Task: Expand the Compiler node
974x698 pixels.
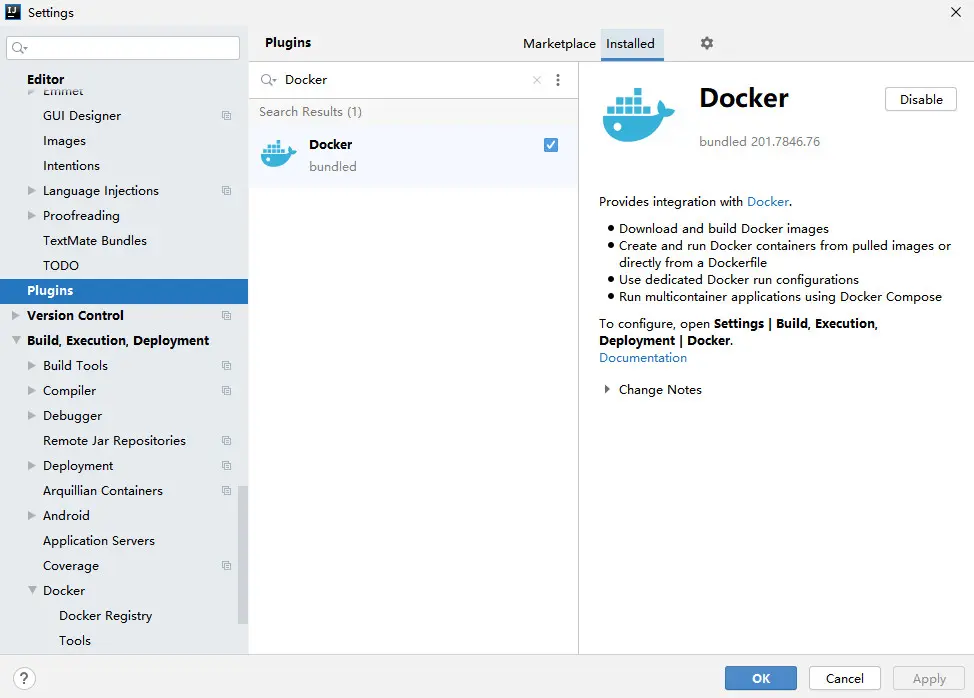Action: point(32,391)
